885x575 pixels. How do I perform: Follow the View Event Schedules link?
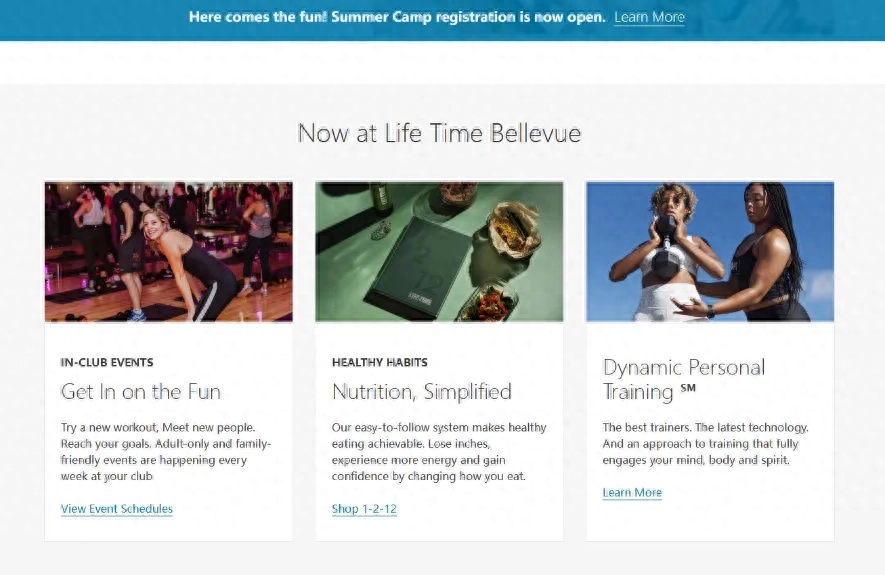[x=117, y=508]
